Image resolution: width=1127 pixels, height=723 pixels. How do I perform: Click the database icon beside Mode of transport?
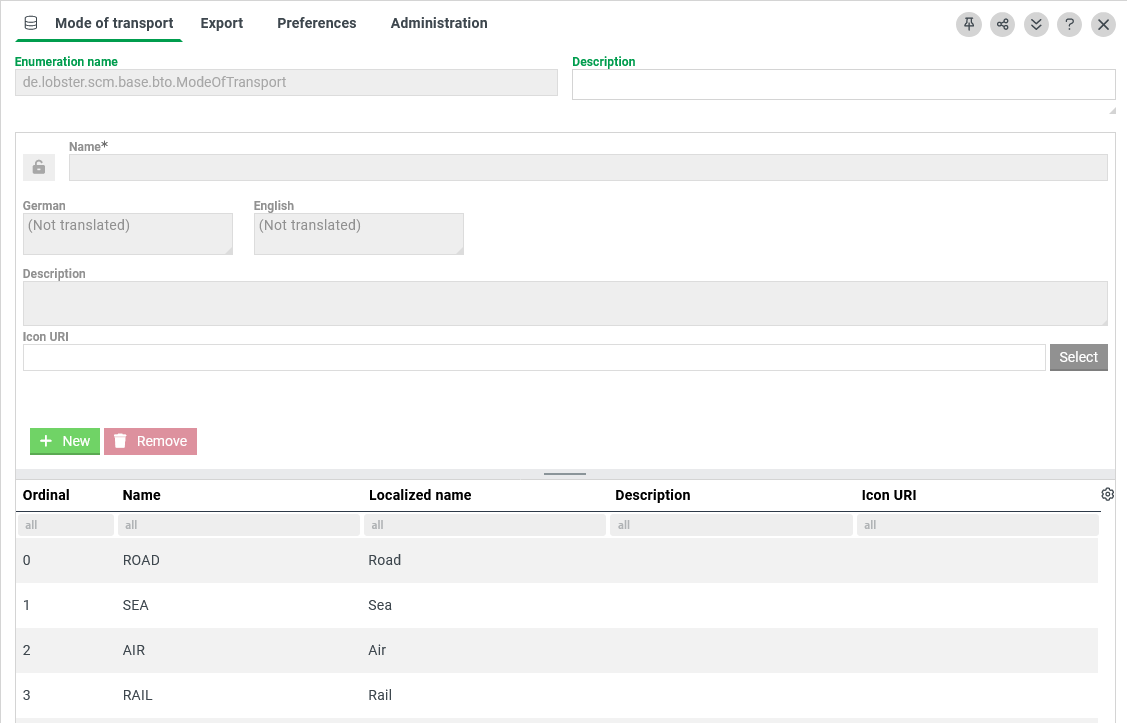(31, 23)
